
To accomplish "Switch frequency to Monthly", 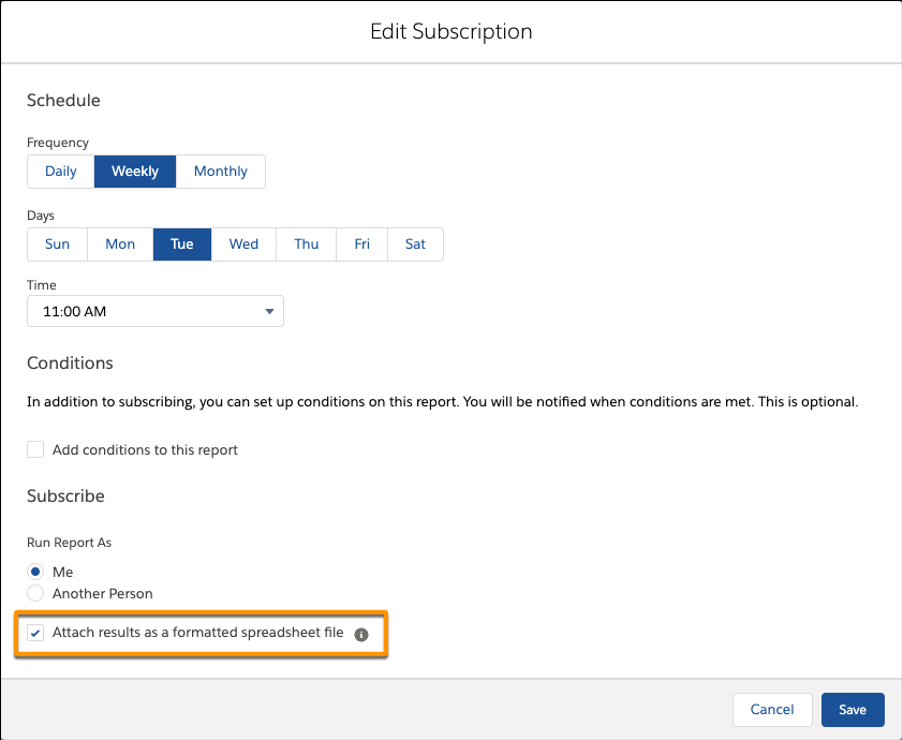I will point(220,171).
